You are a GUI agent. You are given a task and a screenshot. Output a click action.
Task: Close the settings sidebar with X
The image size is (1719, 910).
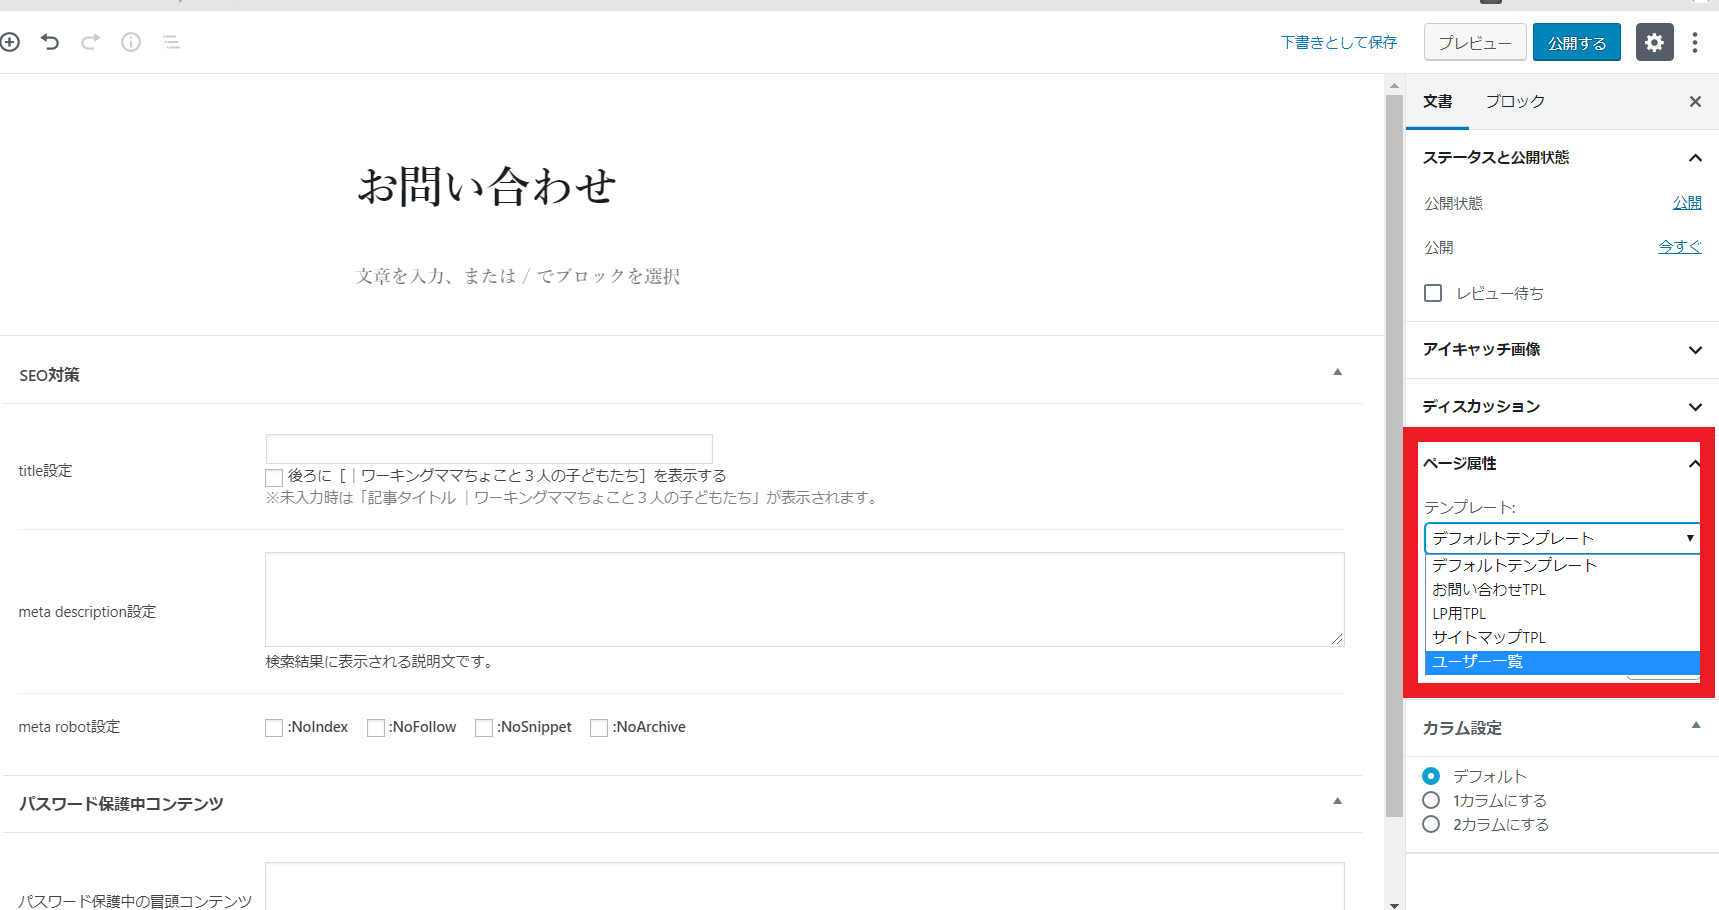(x=1695, y=102)
